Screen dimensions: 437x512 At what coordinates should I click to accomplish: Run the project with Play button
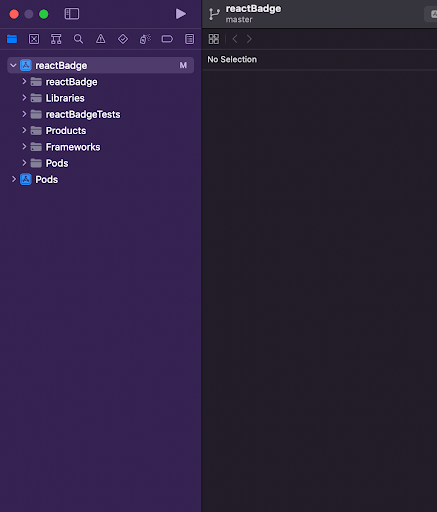tap(180, 14)
